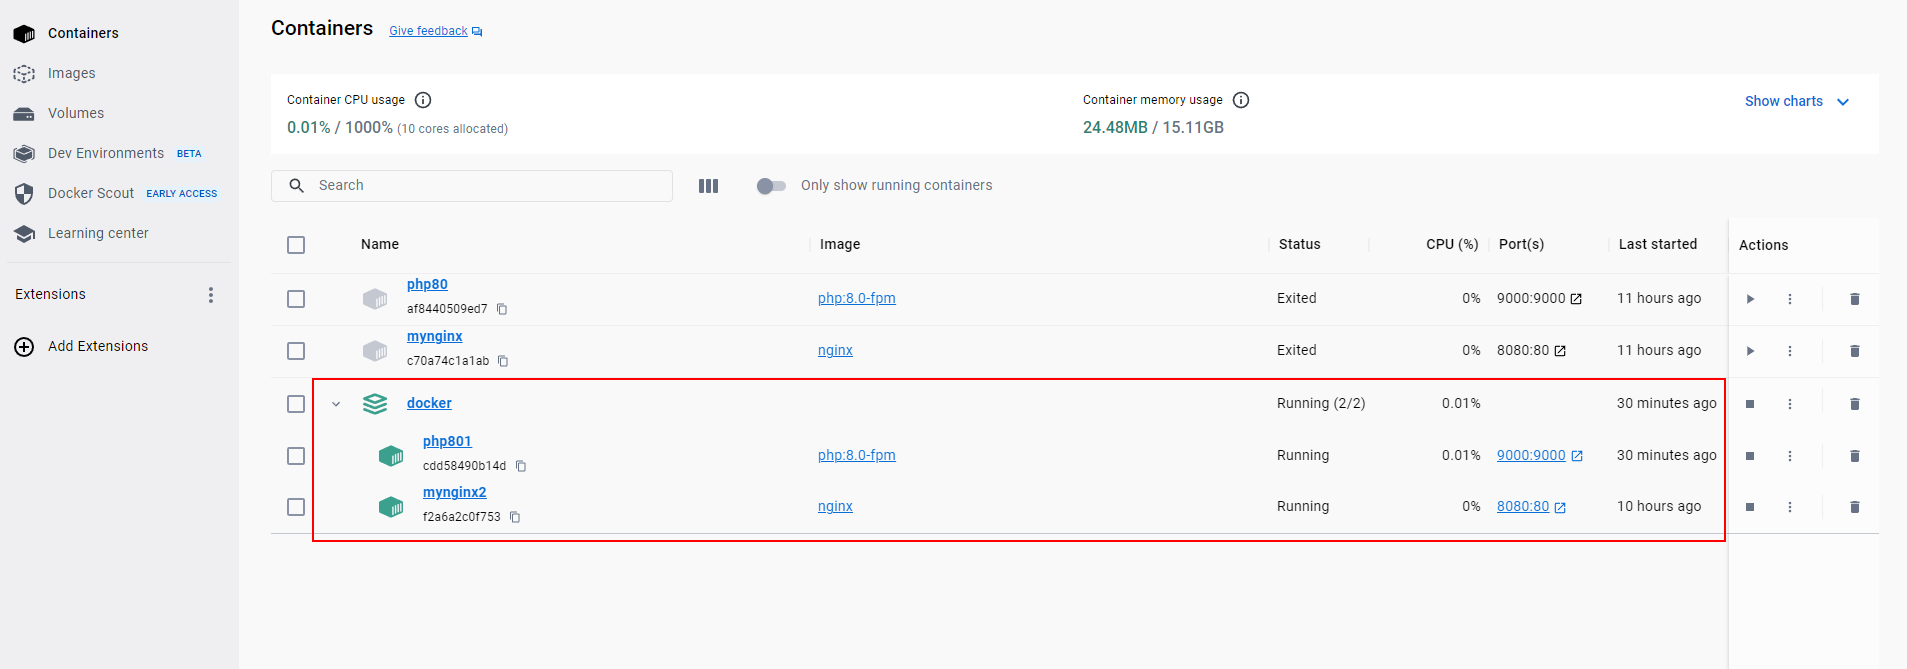Viewport: 1907px width, 669px height.
Task: Click the php80 container cube icon
Action: (375, 299)
